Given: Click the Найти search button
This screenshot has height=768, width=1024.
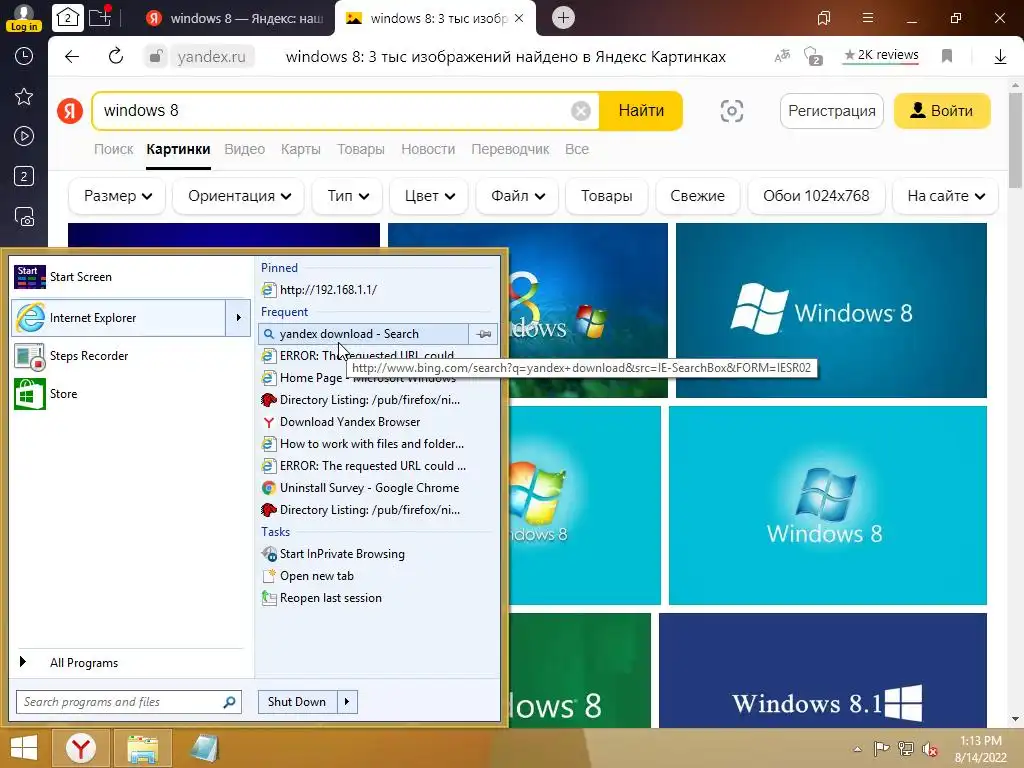Looking at the screenshot, I should coord(641,111).
